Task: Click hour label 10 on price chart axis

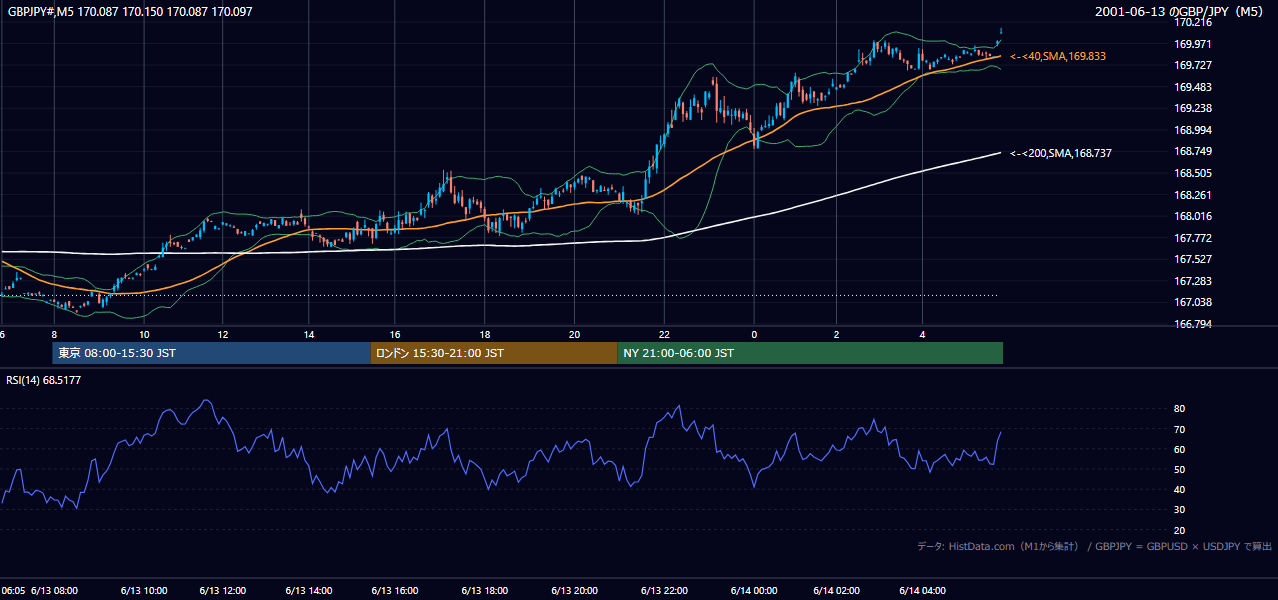Action: pyautogui.click(x=145, y=334)
